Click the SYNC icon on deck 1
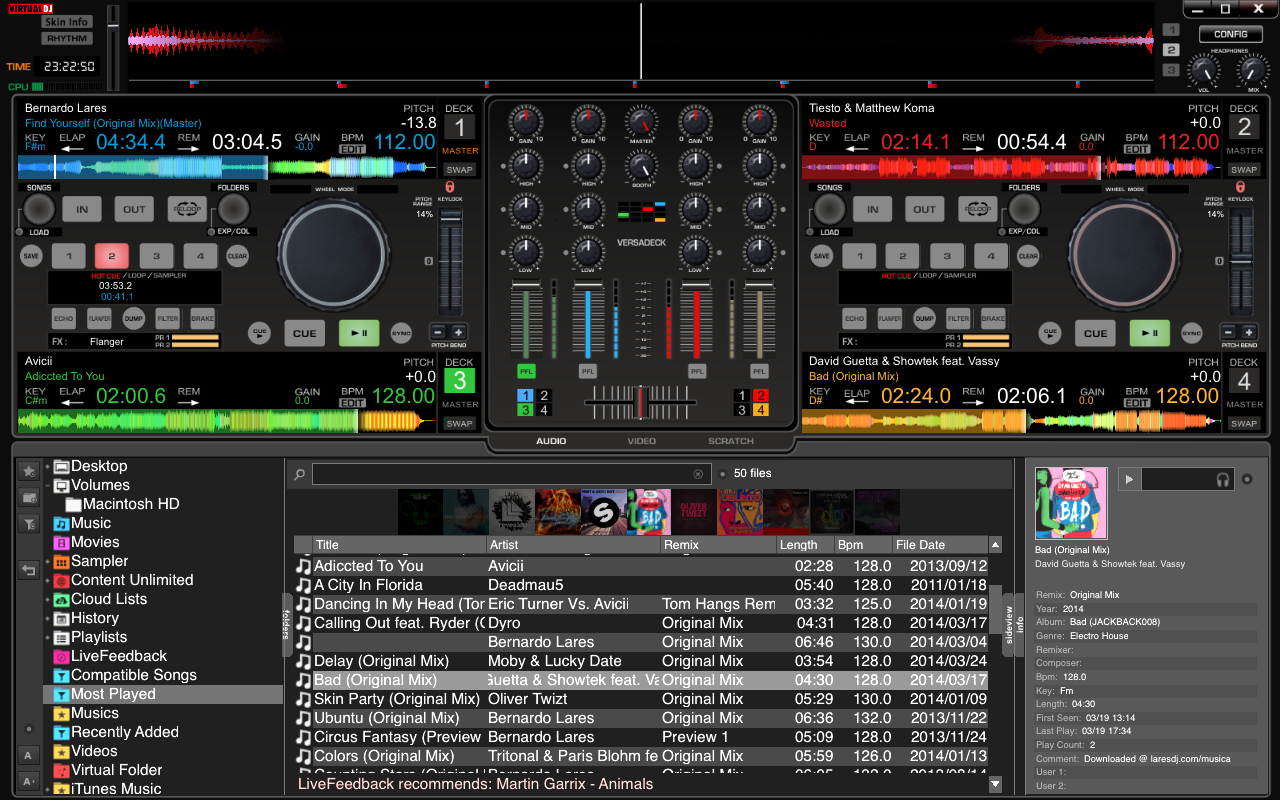Viewport: 1280px width, 800px height. pyautogui.click(x=401, y=333)
